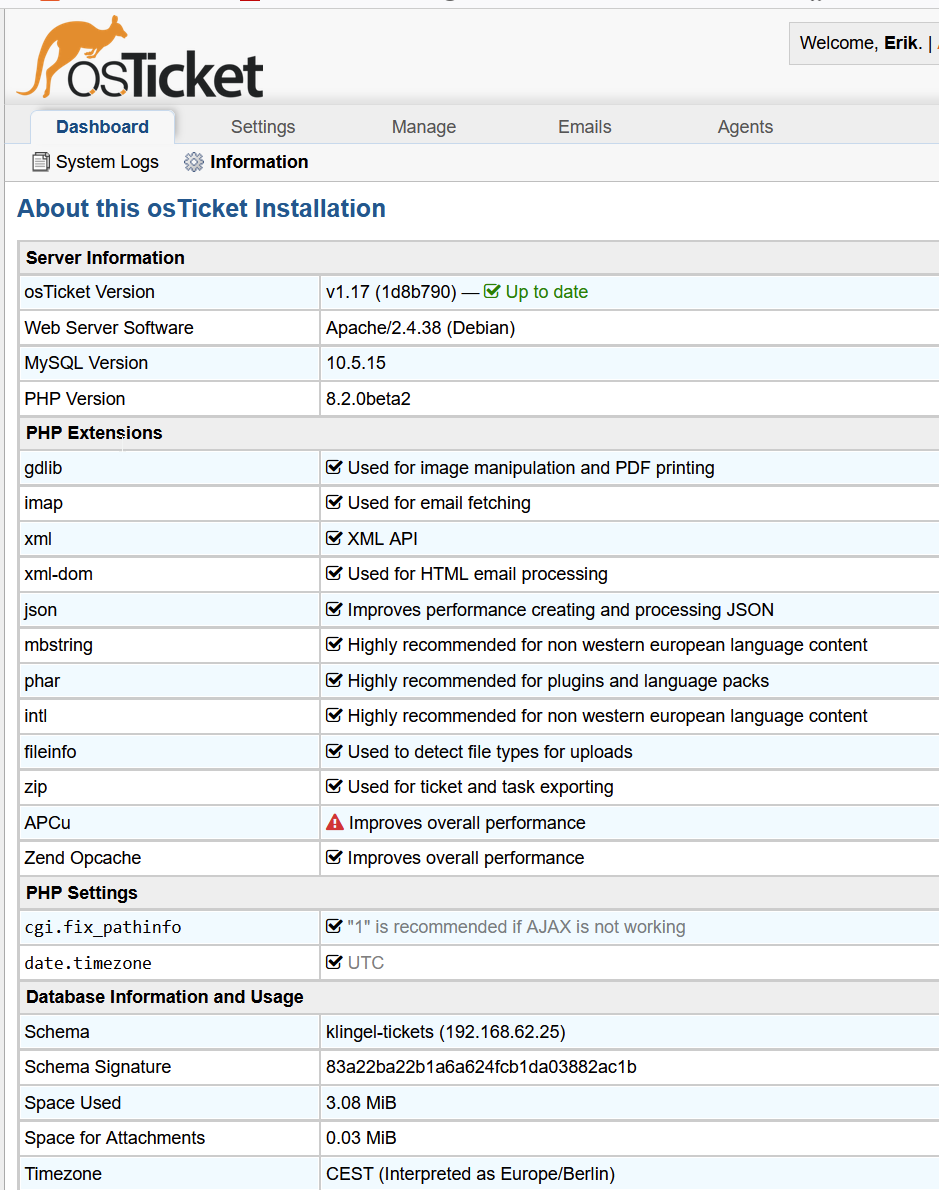Click the APCu red warning triangle icon
The image size is (939, 1190).
(335, 823)
